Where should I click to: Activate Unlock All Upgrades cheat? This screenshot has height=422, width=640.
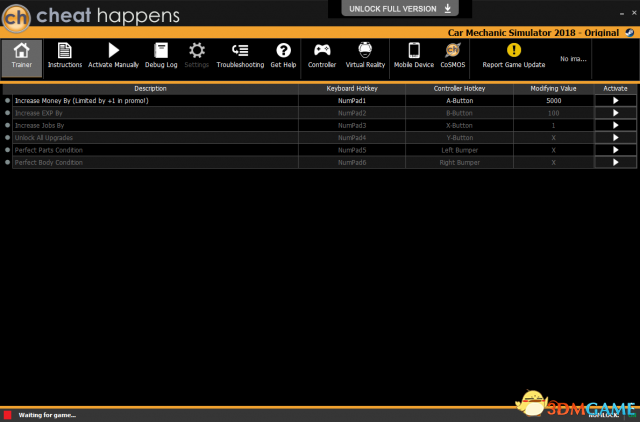coord(616,138)
